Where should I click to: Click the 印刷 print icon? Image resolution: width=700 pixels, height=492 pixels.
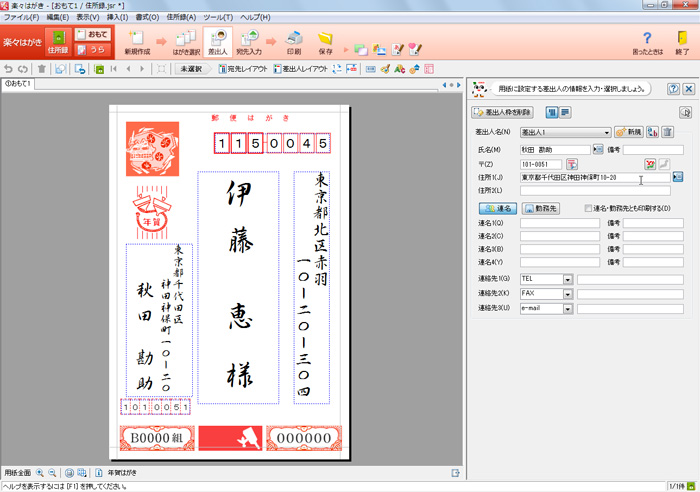(294, 42)
